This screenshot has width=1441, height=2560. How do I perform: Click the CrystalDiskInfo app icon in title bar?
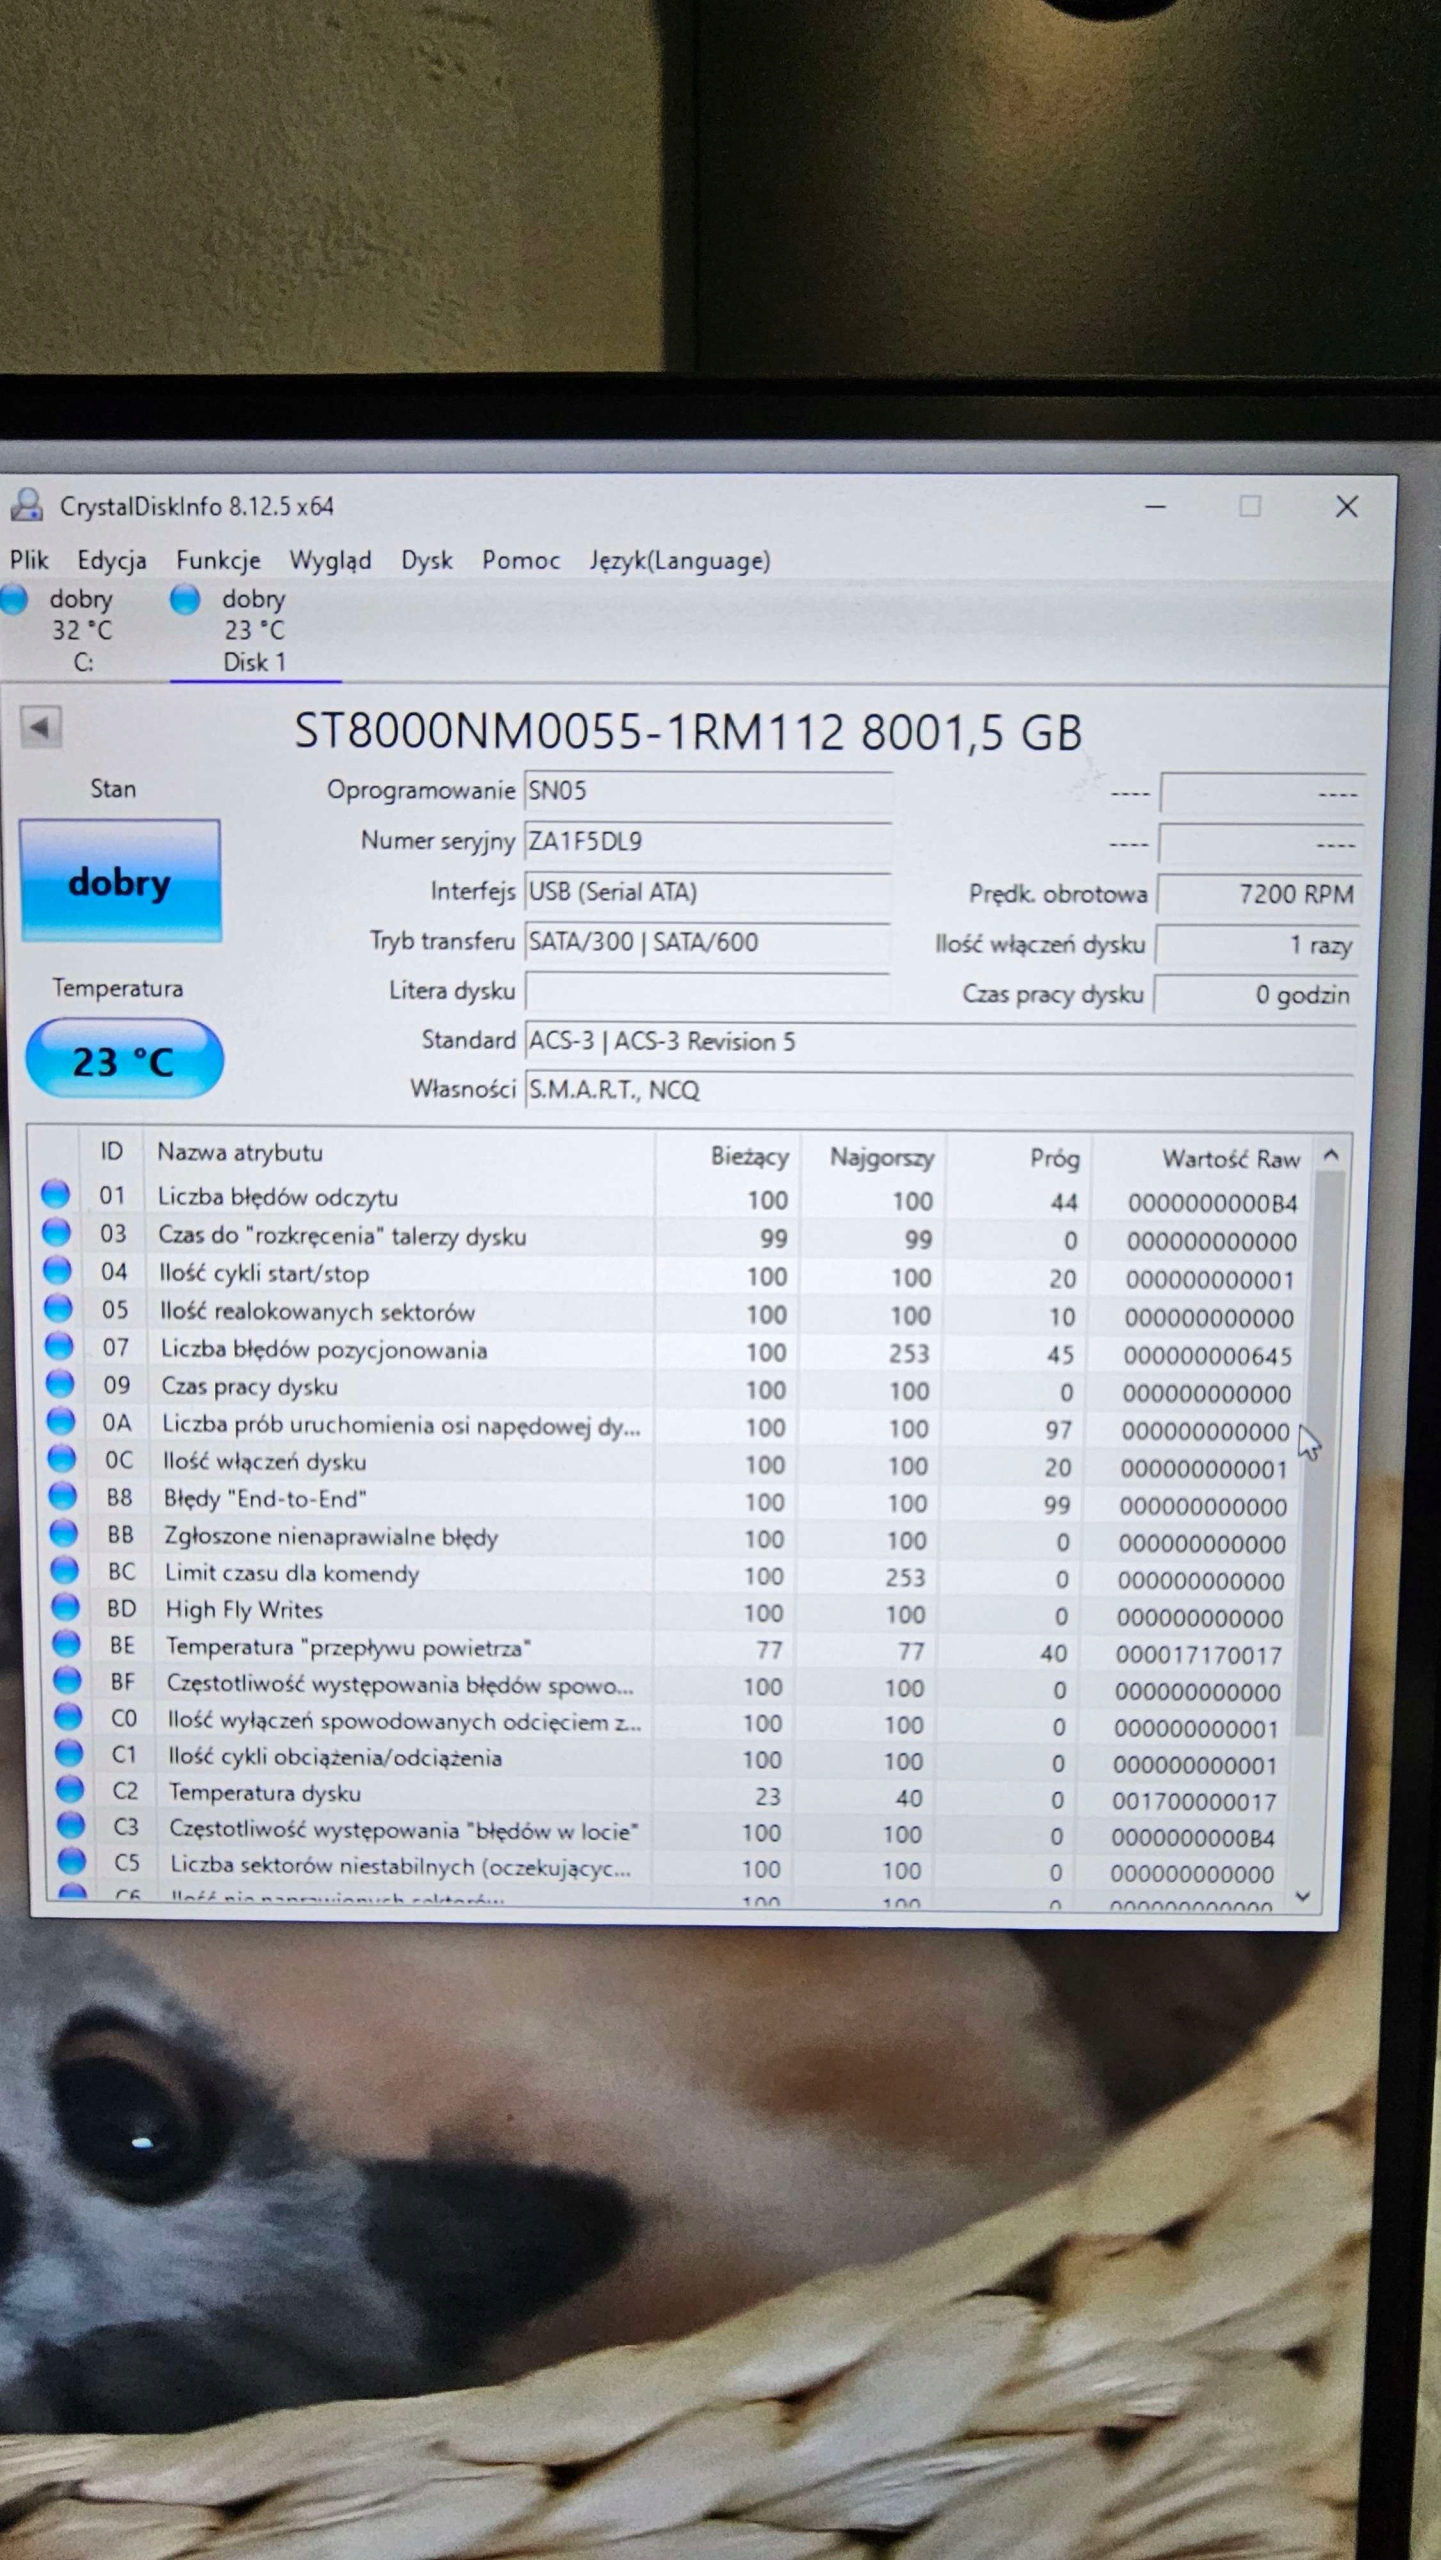(27, 504)
